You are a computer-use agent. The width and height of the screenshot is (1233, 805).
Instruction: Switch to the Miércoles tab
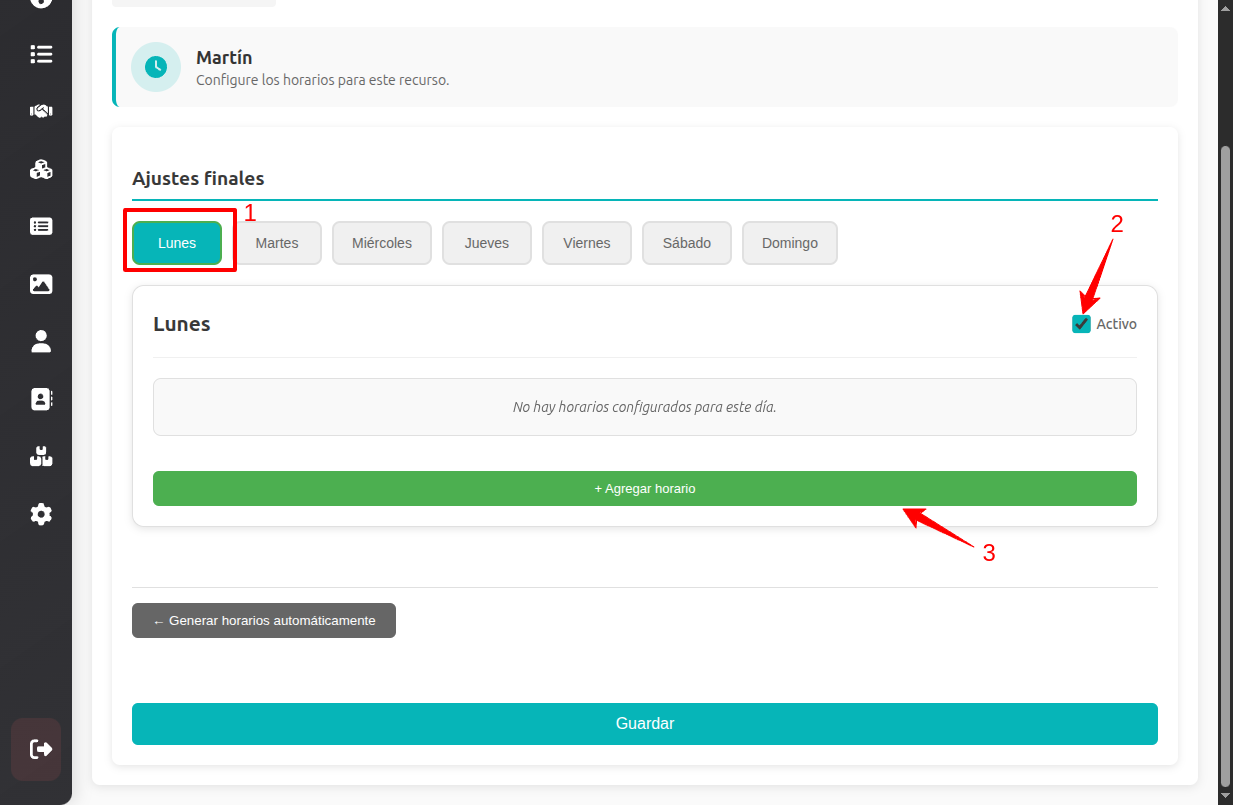pyautogui.click(x=382, y=243)
